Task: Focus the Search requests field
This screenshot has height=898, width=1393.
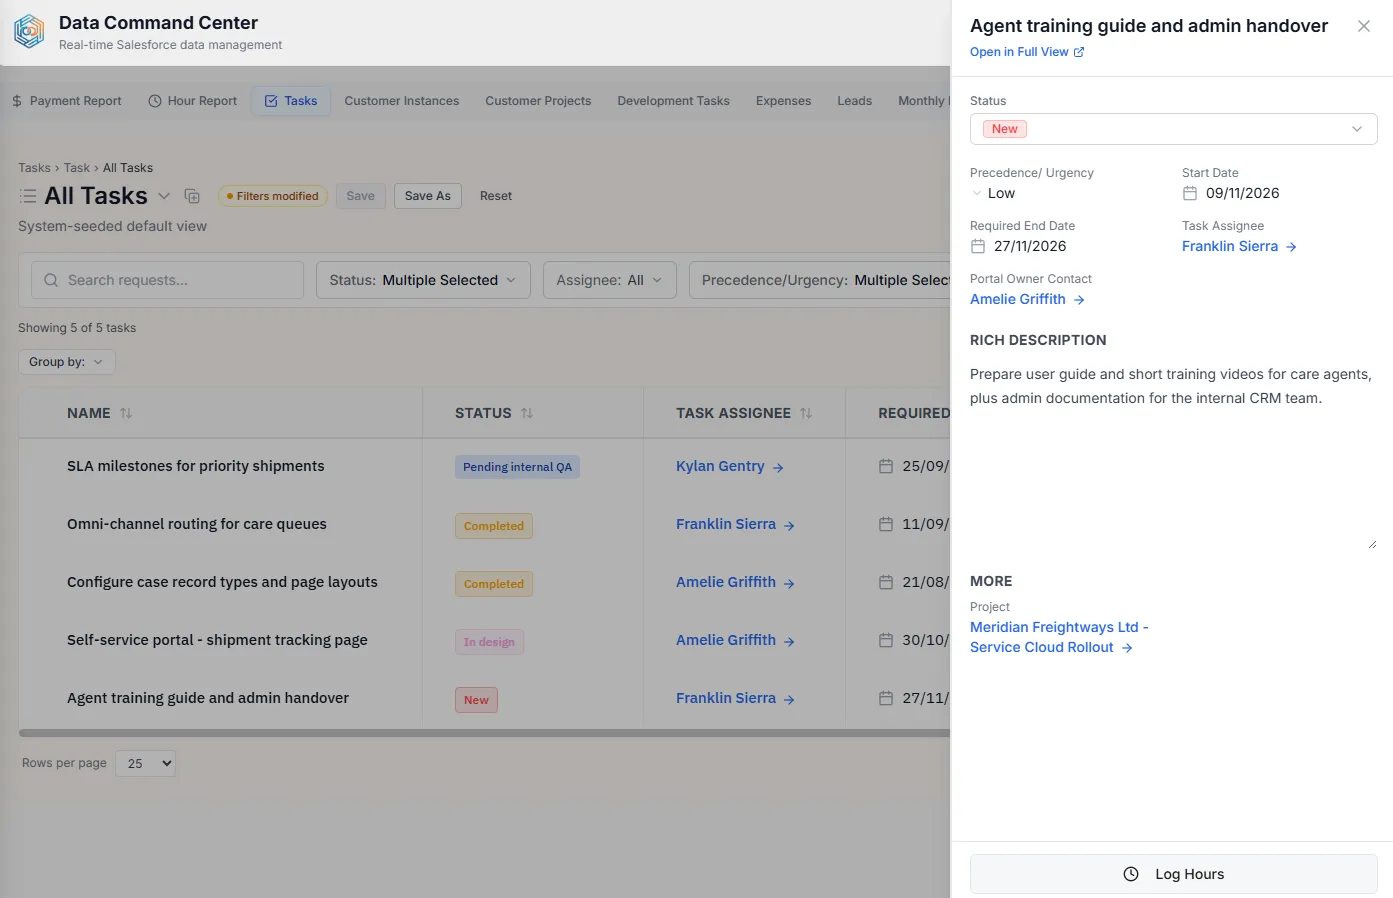Action: click(167, 280)
